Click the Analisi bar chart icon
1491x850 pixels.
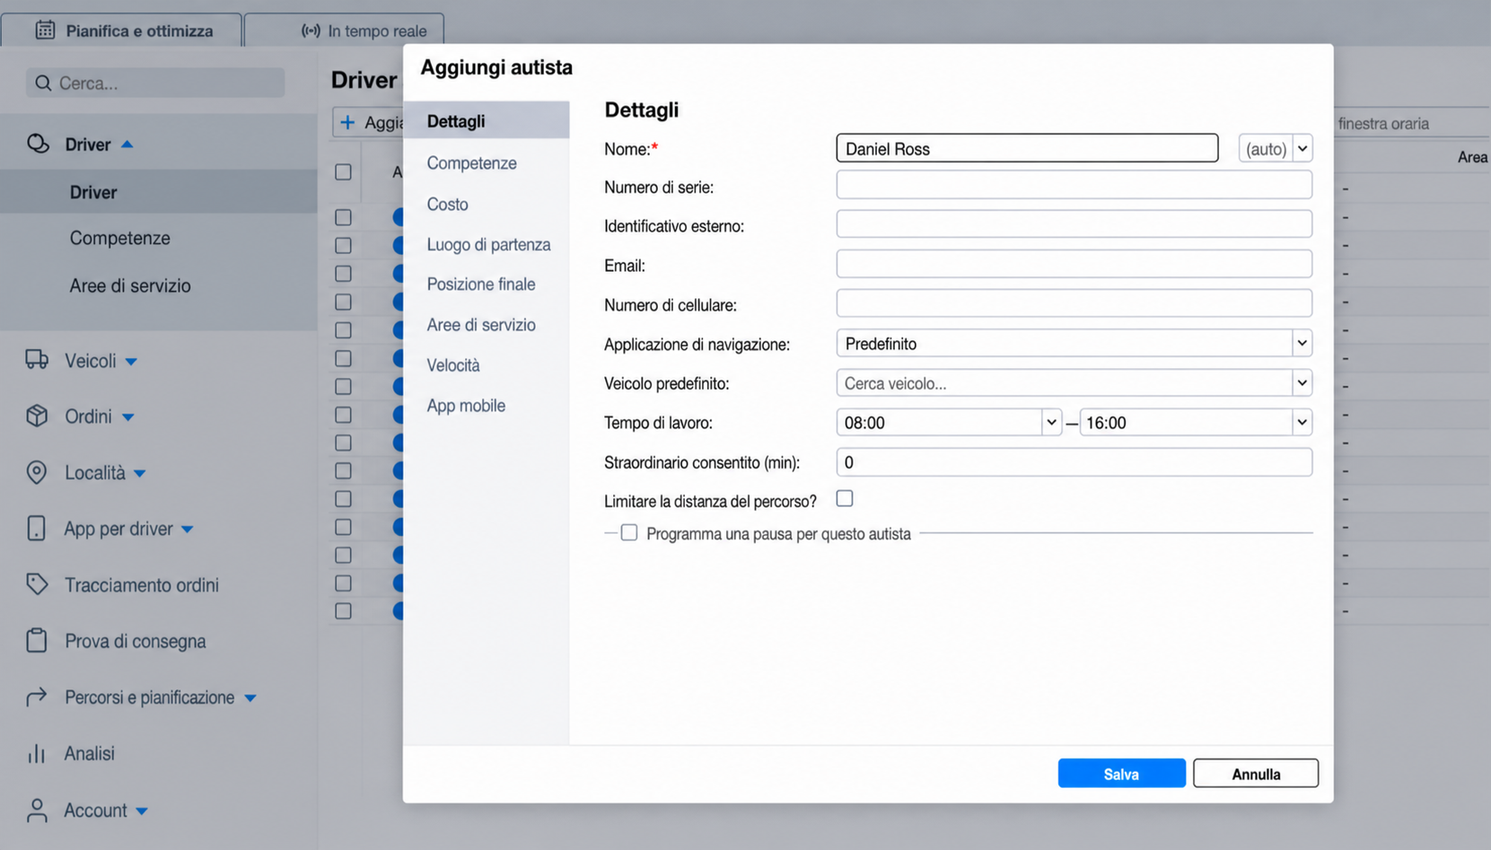(37, 753)
